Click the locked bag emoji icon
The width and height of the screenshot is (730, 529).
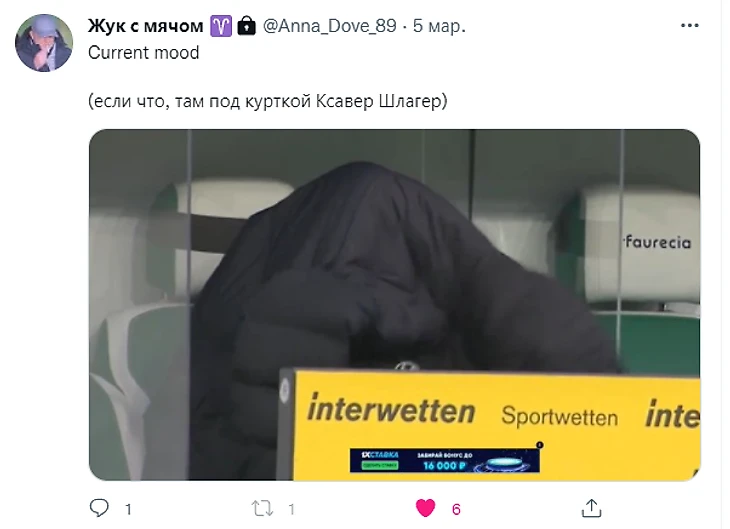click(x=246, y=26)
